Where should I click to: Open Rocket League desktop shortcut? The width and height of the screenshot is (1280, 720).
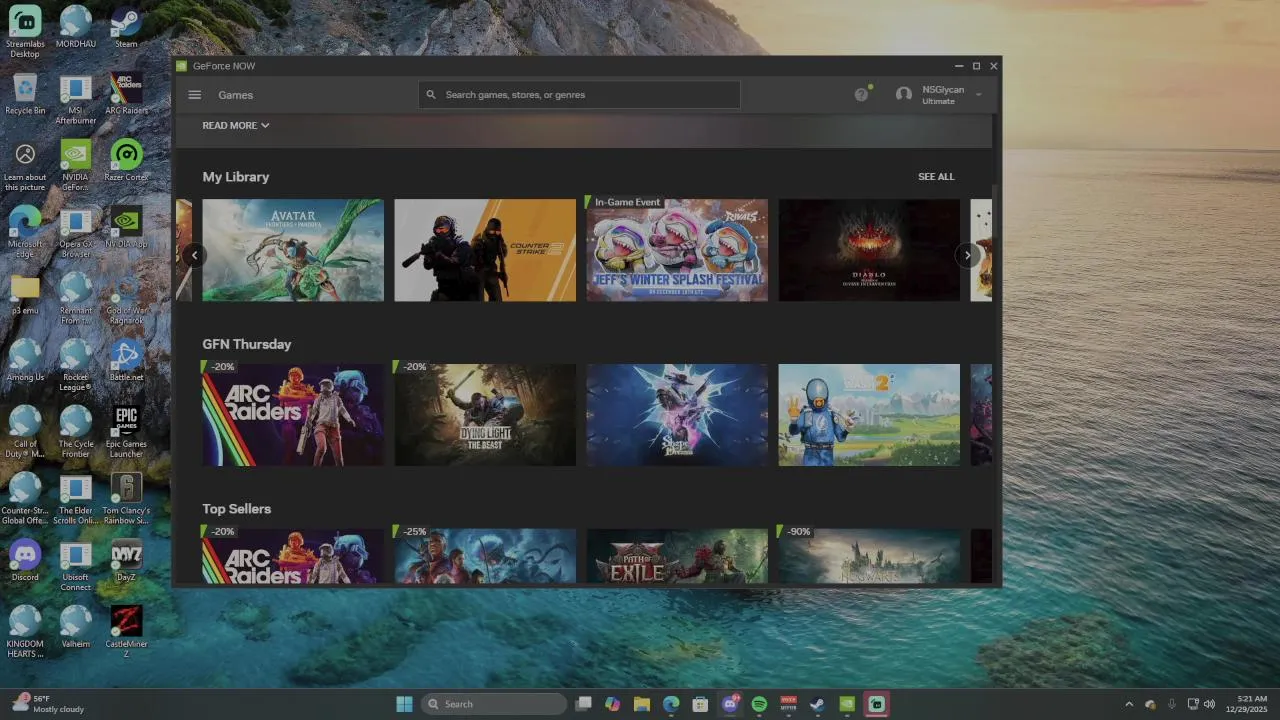[76, 366]
